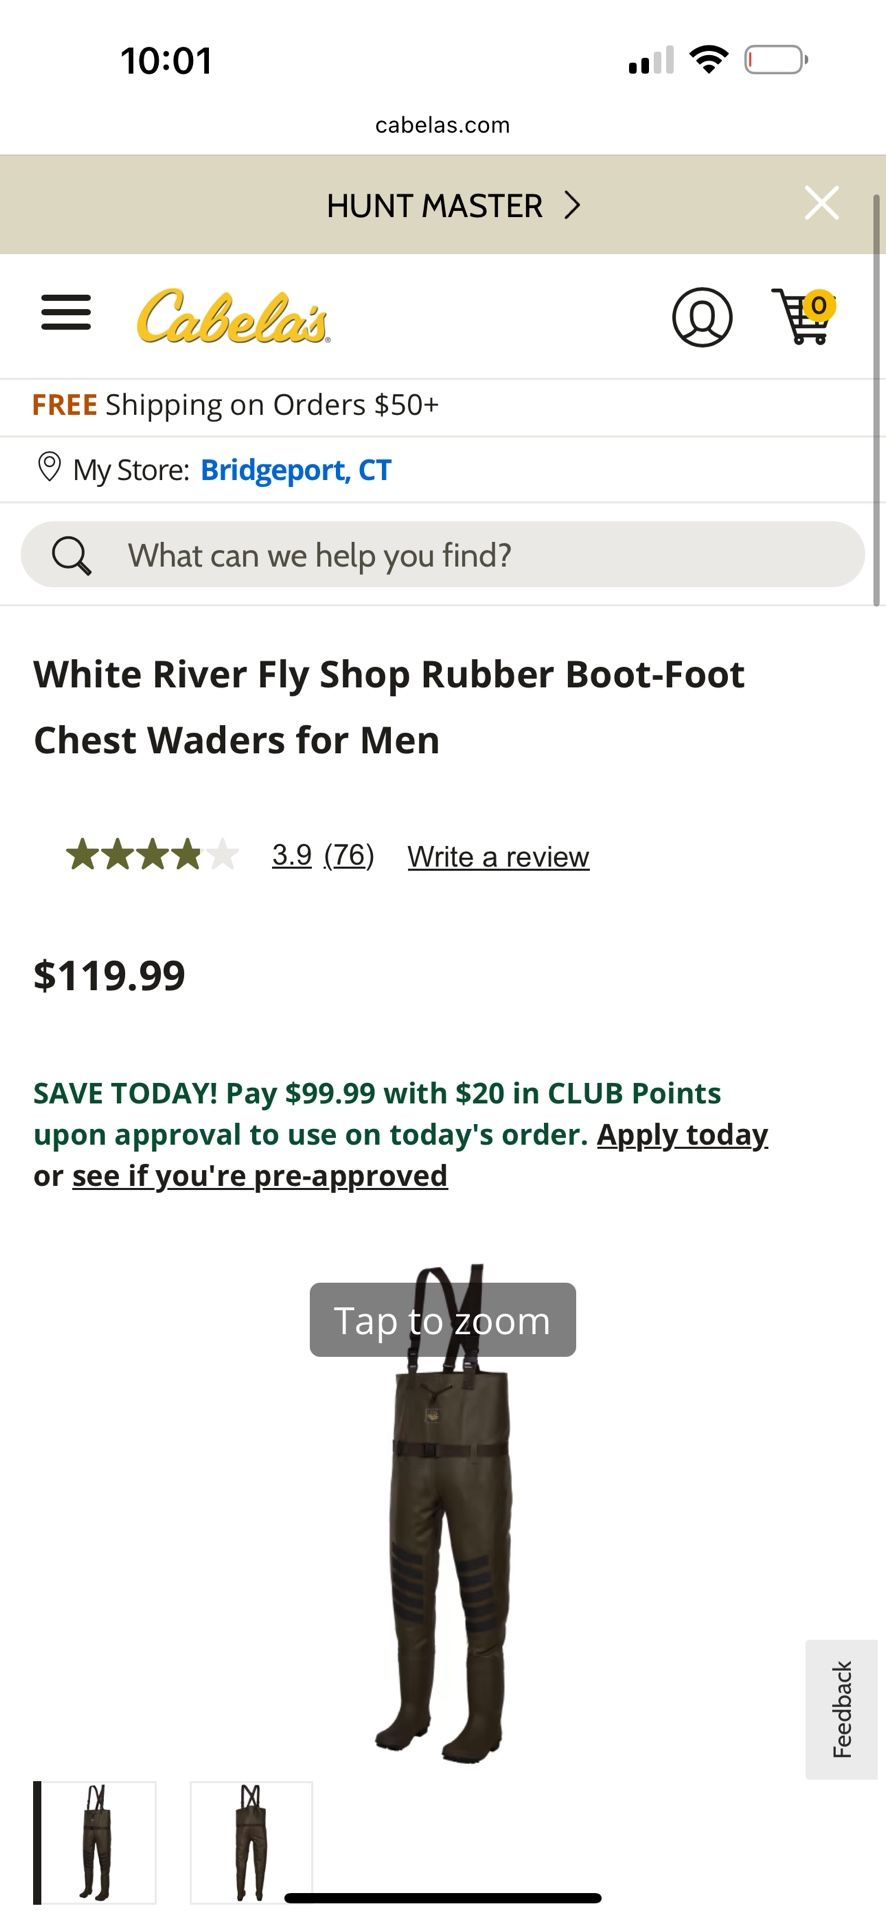View the 76 product reviews

click(349, 856)
